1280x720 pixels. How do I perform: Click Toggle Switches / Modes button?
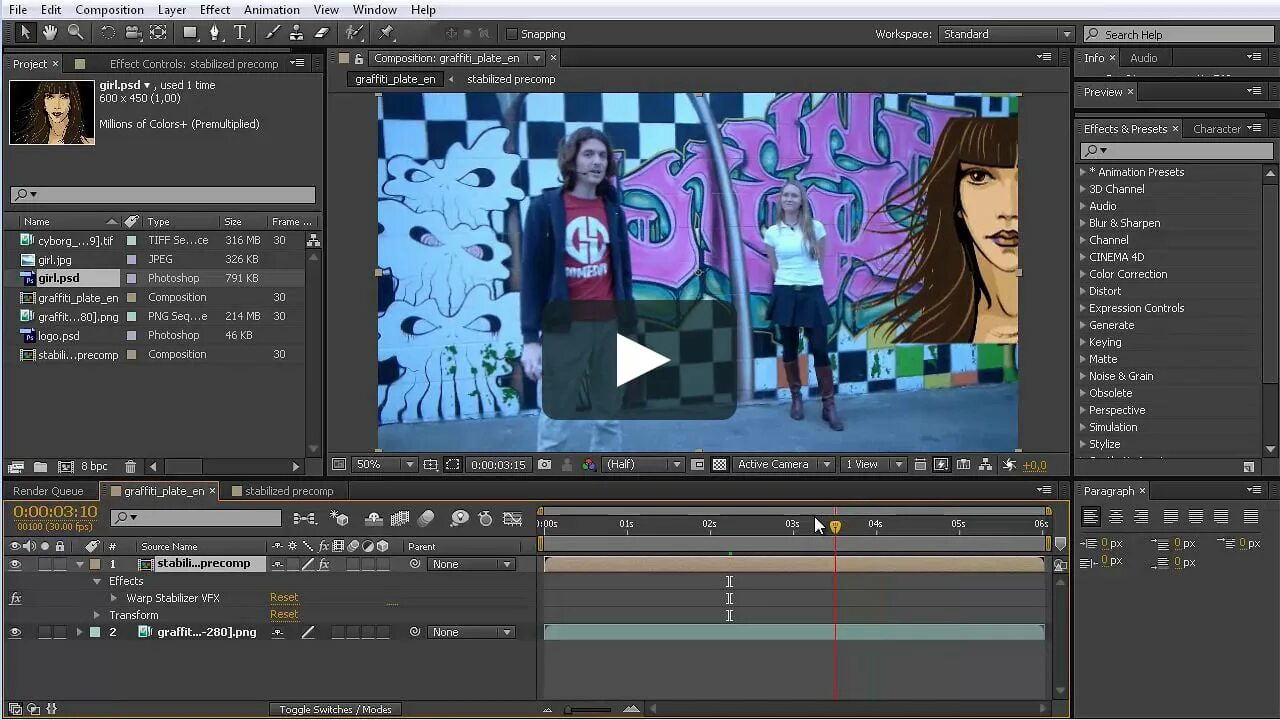[x=335, y=709]
